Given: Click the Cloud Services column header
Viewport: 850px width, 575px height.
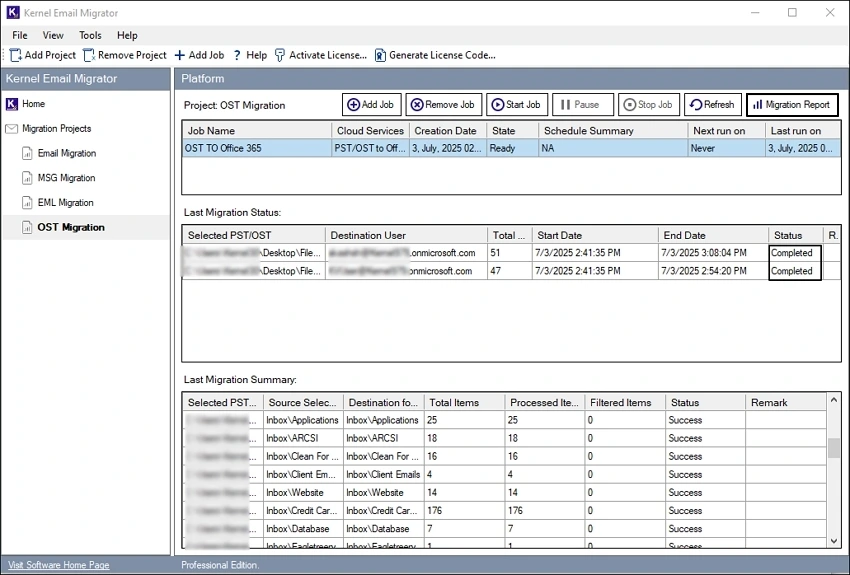Looking at the screenshot, I should tap(370, 131).
